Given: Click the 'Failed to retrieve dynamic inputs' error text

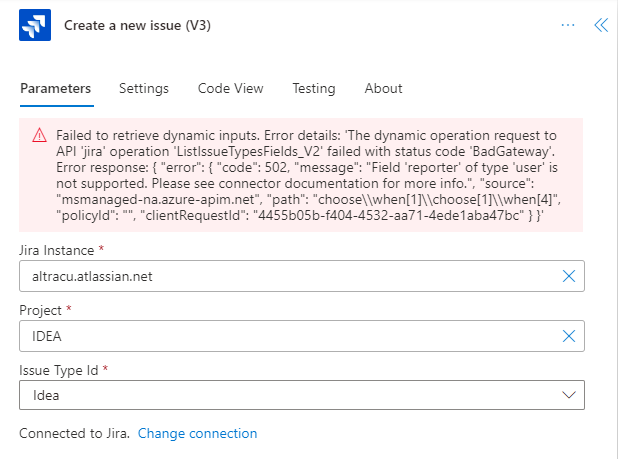Looking at the screenshot, I should tap(307, 175).
